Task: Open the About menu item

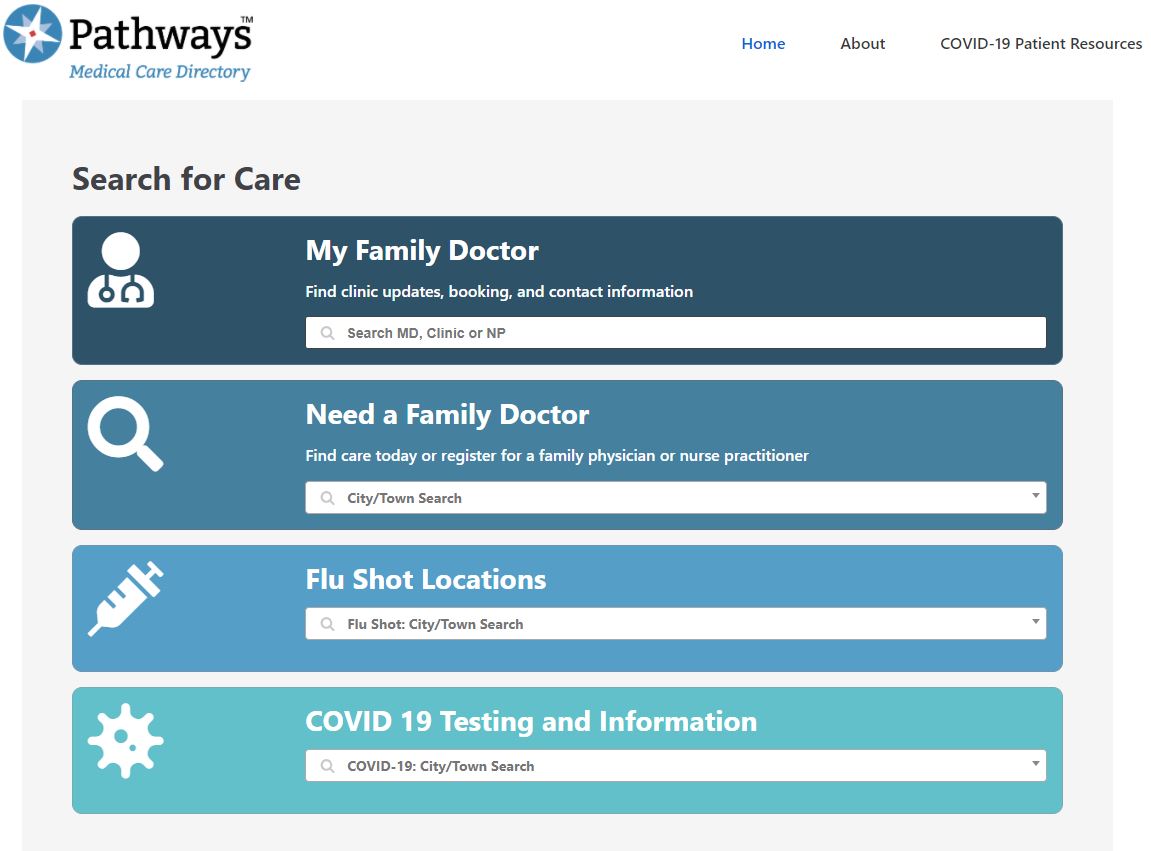Action: click(x=863, y=43)
